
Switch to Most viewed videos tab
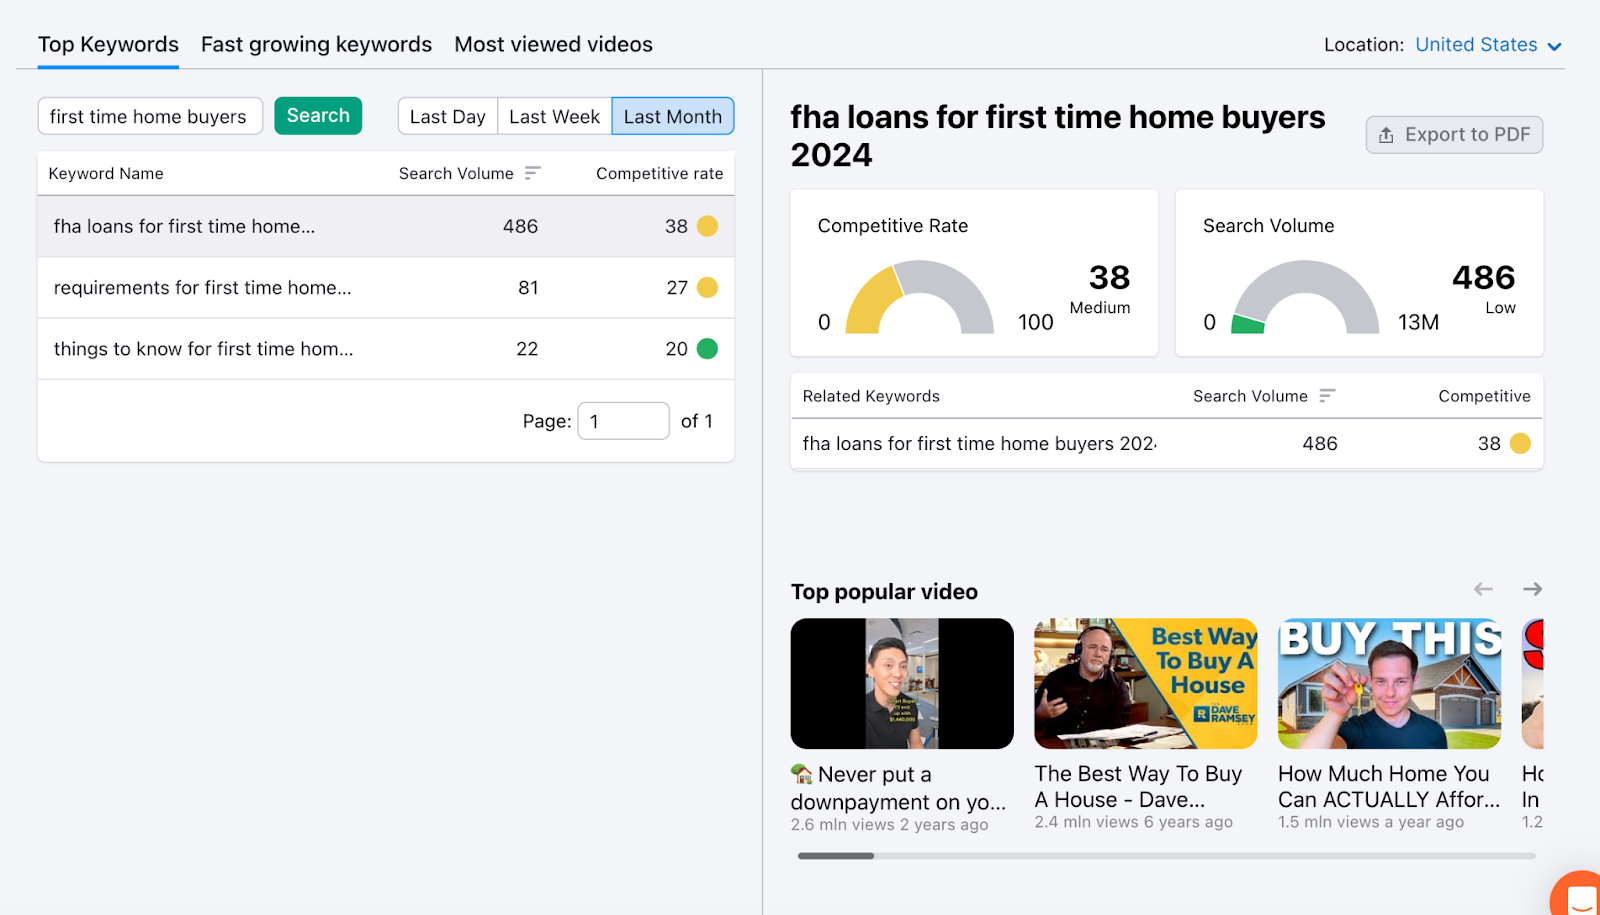tap(553, 45)
